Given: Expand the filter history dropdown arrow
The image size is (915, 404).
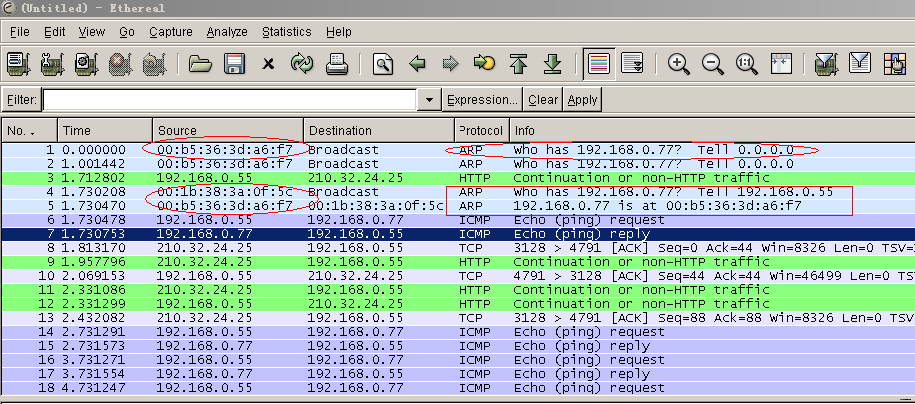Looking at the screenshot, I should point(429,100).
